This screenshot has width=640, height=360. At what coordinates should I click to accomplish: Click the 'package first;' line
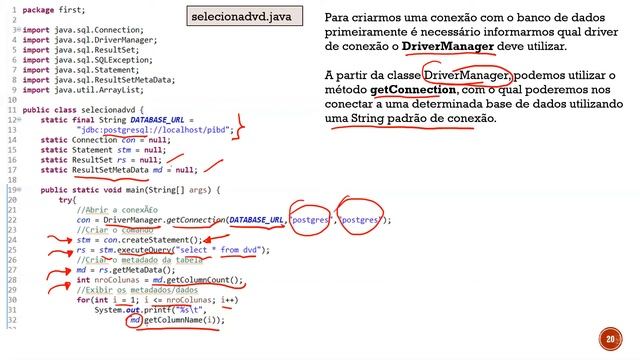click(x=54, y=10)
